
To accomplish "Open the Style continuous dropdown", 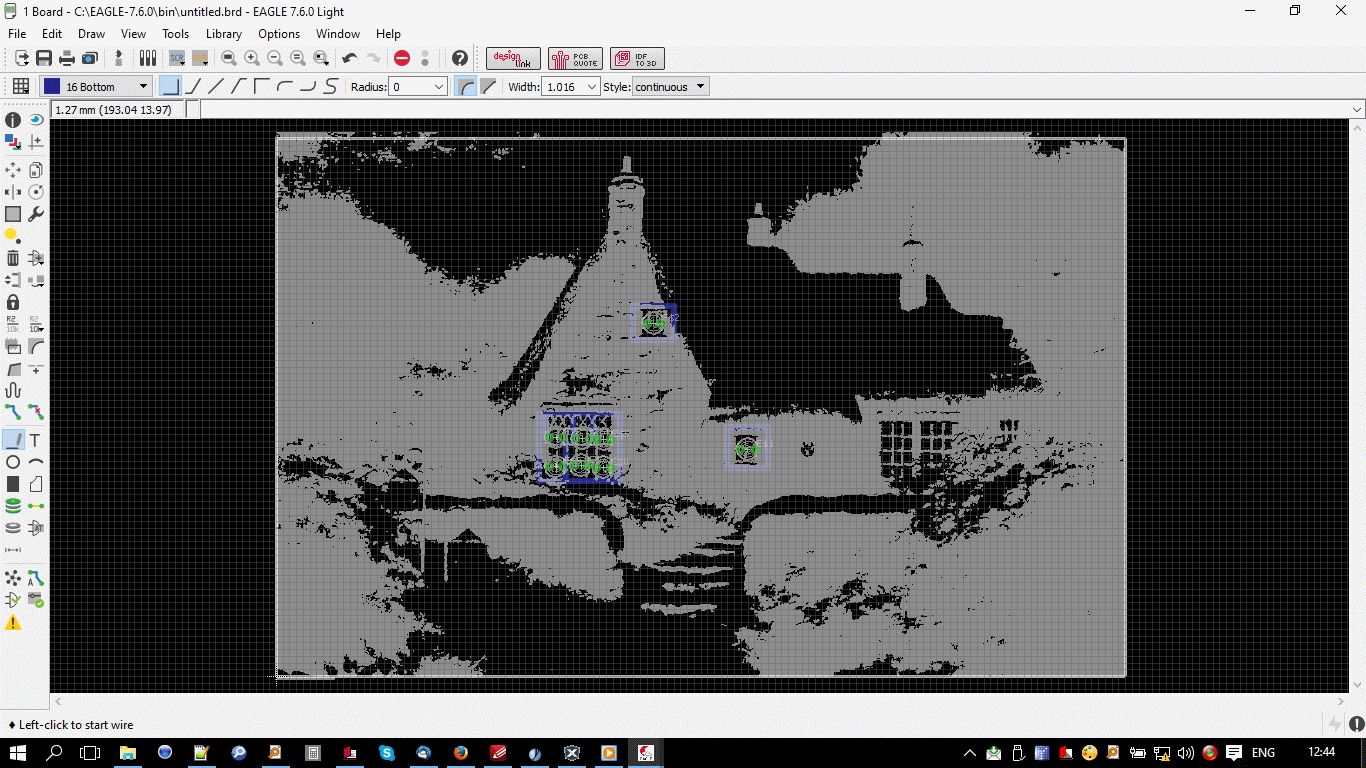I will click(x=670, y=87).
